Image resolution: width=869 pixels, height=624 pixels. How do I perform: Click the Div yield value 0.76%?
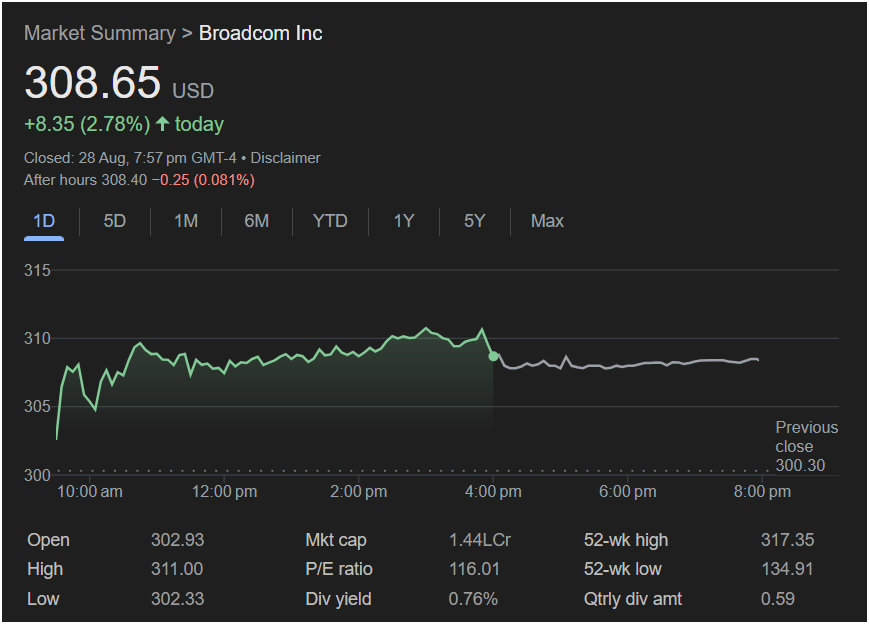(473, 599)
